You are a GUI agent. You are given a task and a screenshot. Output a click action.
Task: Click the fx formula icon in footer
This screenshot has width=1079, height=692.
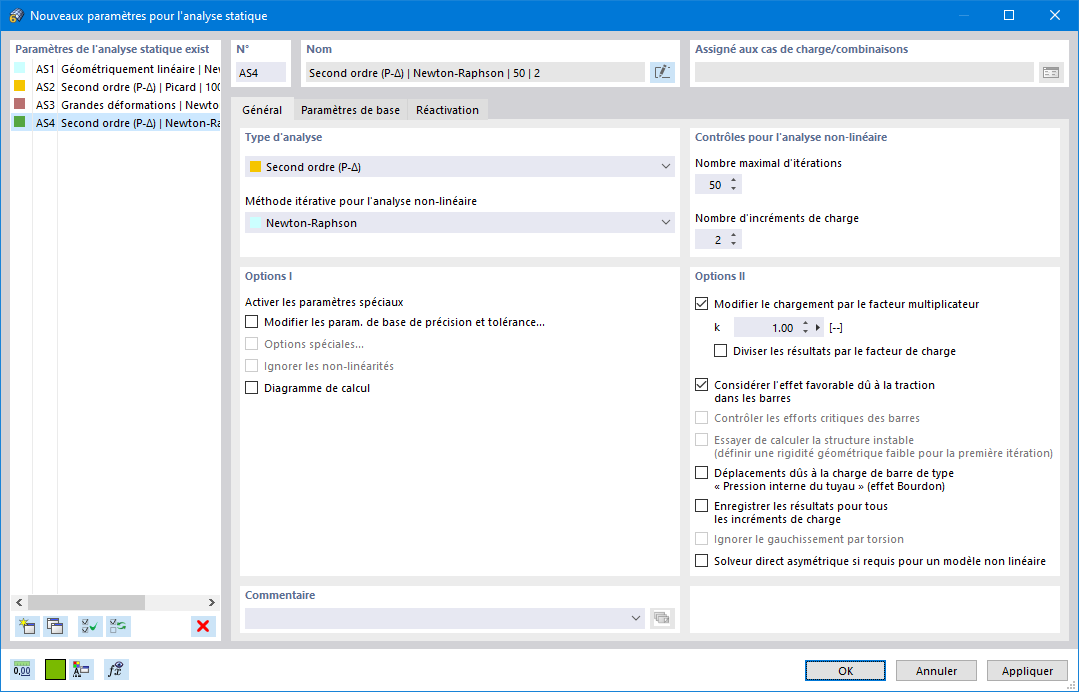click(116, 669)
